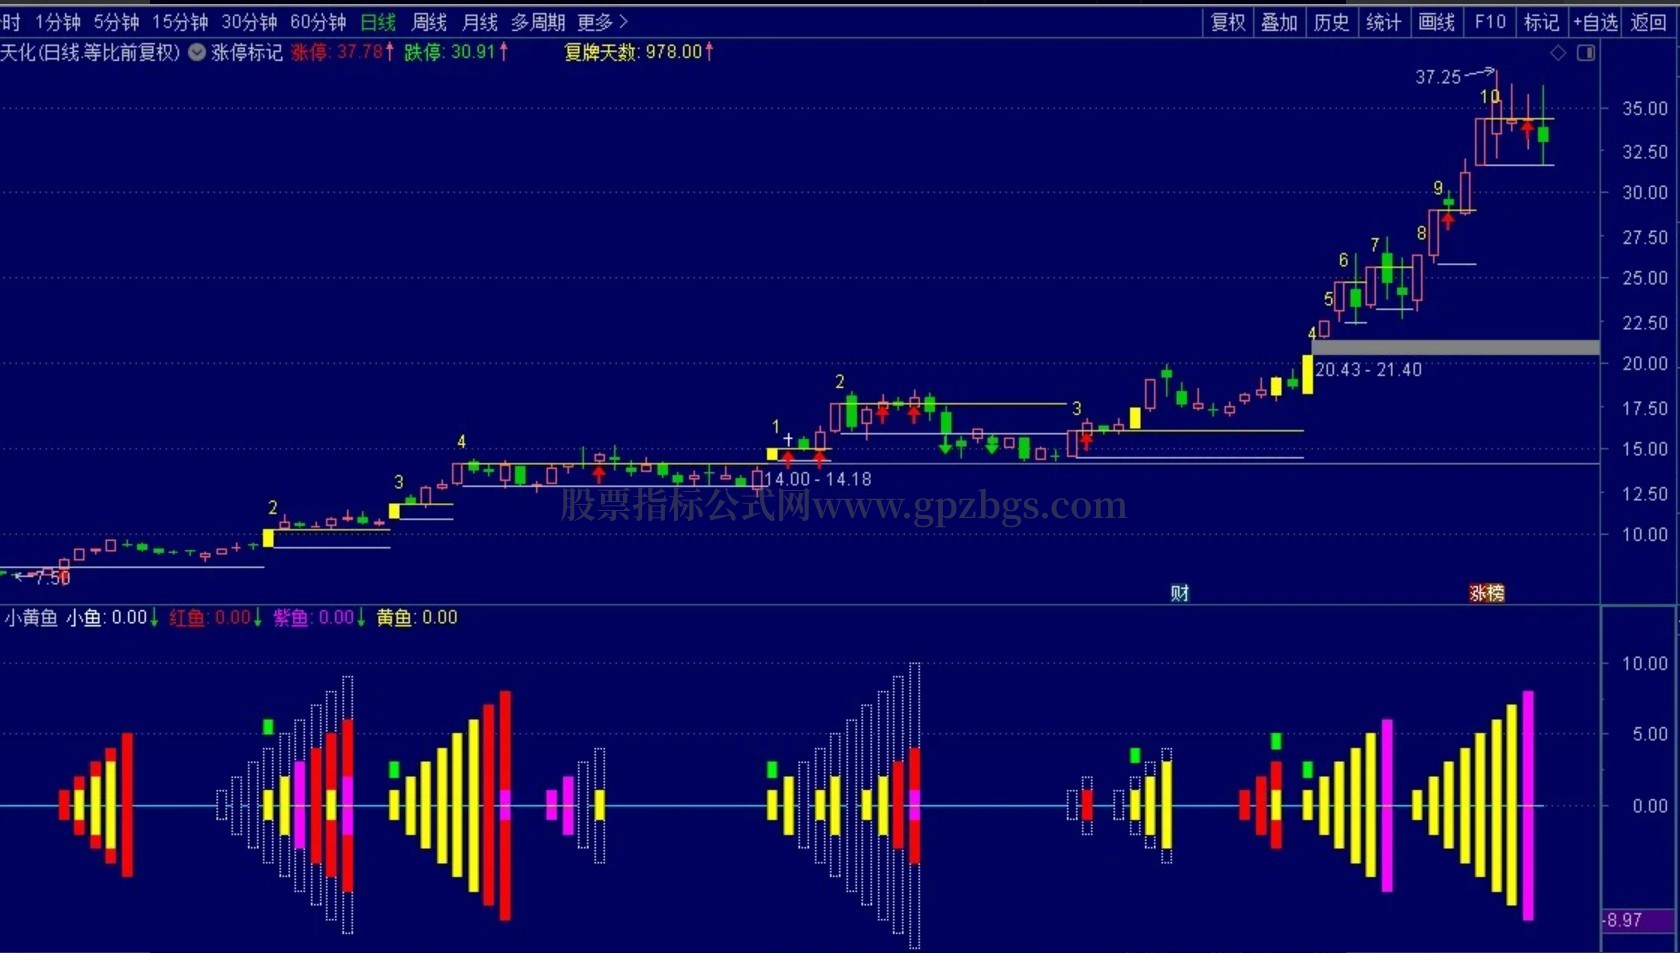The width and height of the screenshot is (1680, 953).
Task: Select the 月线 monthly period
Action: click(x=480, y=21)
